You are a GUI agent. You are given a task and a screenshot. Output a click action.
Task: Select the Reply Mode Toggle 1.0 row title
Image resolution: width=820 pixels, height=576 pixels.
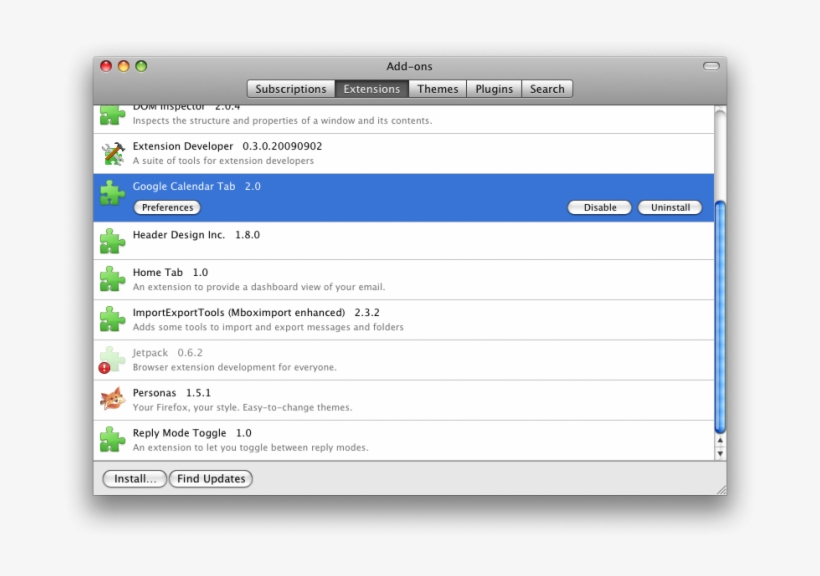tap(192, 433)
